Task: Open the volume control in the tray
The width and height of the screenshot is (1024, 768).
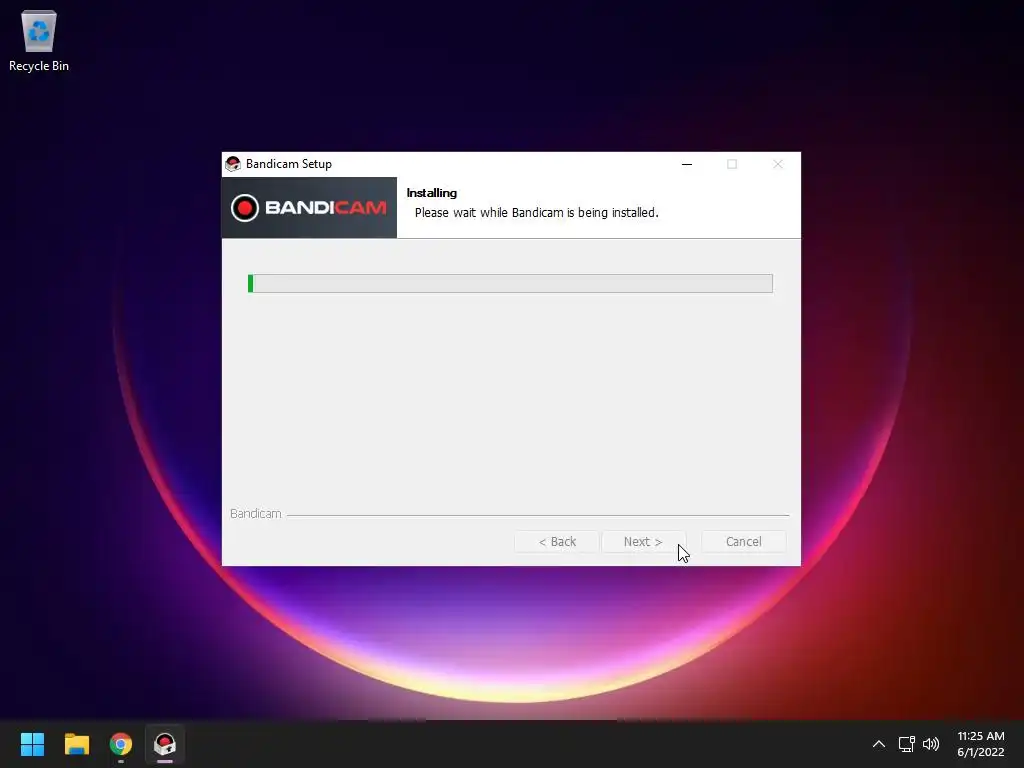Action: (x=931, y=744)
